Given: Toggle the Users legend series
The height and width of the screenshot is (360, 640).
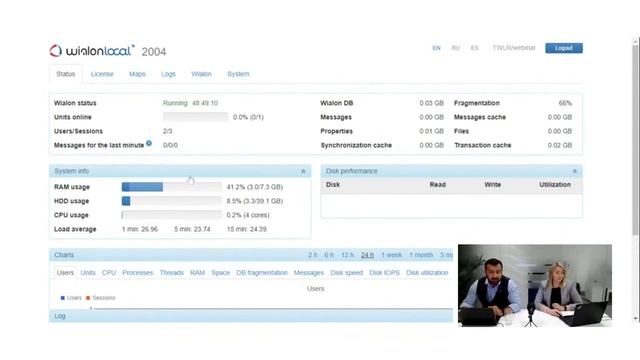Looking at the screenshot, I should click(71, 298).
